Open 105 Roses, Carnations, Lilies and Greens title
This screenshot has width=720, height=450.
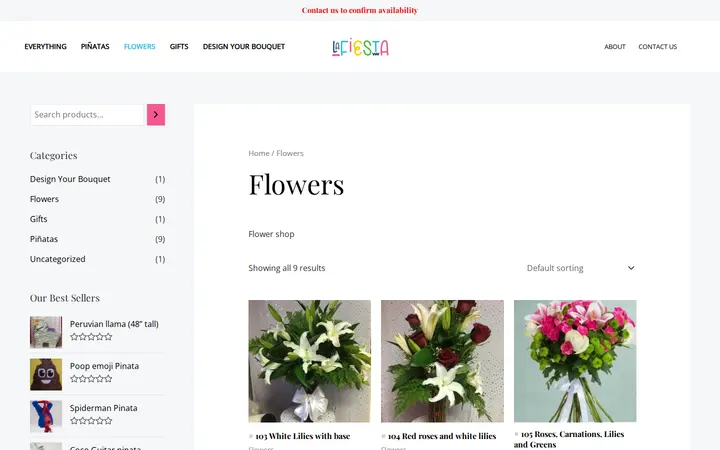(569, 439)
